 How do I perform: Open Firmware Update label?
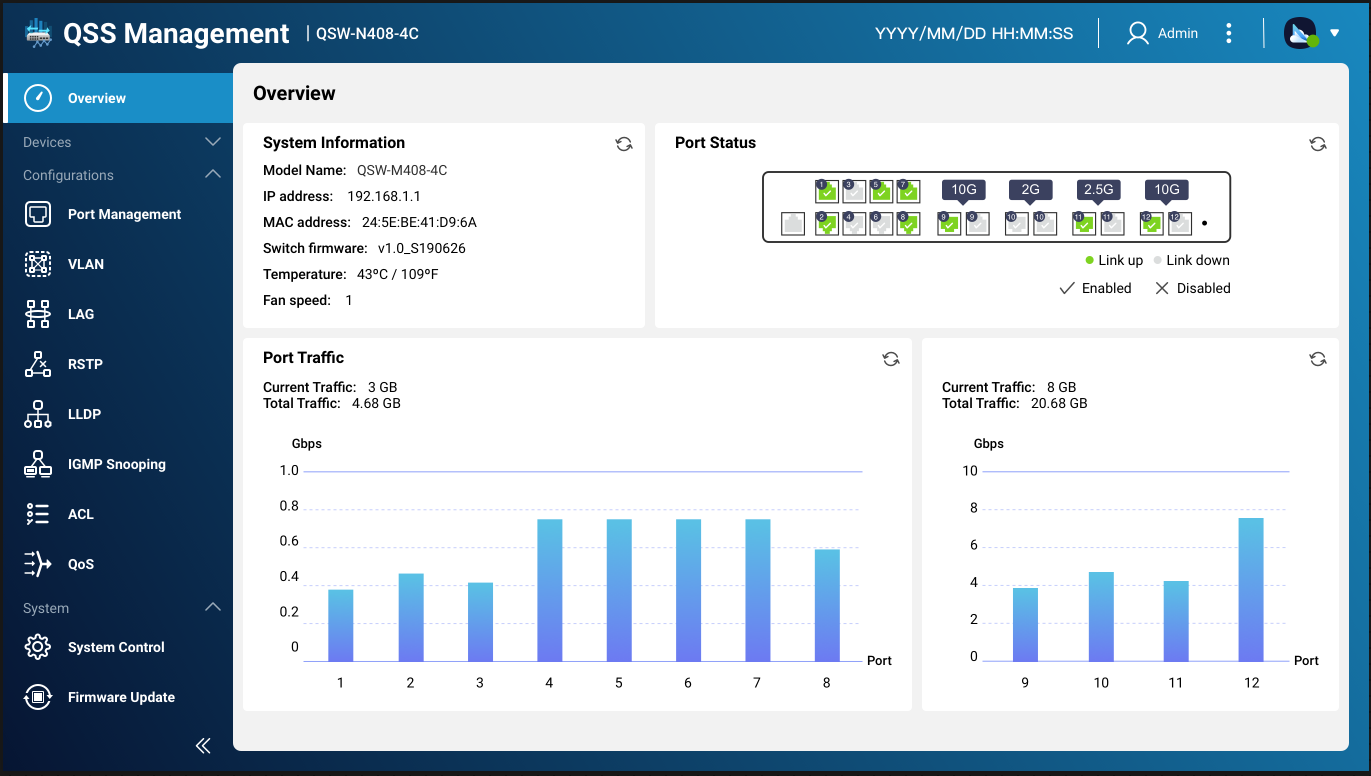tap(121, 697)
